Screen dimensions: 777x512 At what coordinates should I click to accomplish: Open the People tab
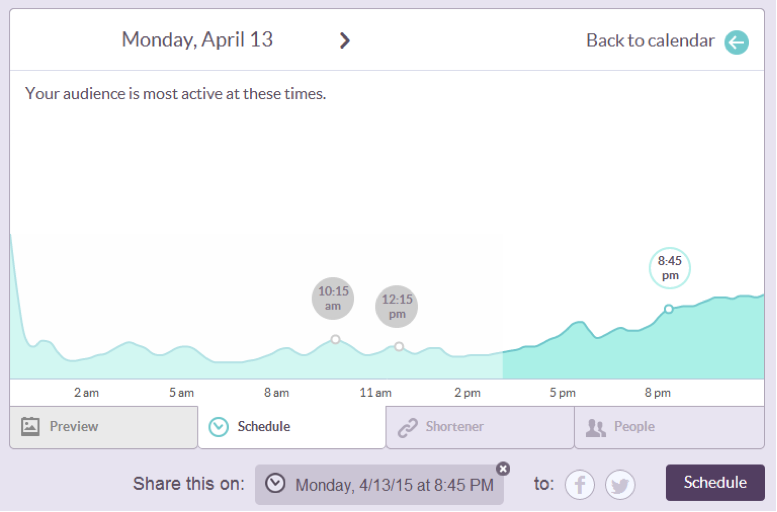pyautogui.click(x=668, y=427)
